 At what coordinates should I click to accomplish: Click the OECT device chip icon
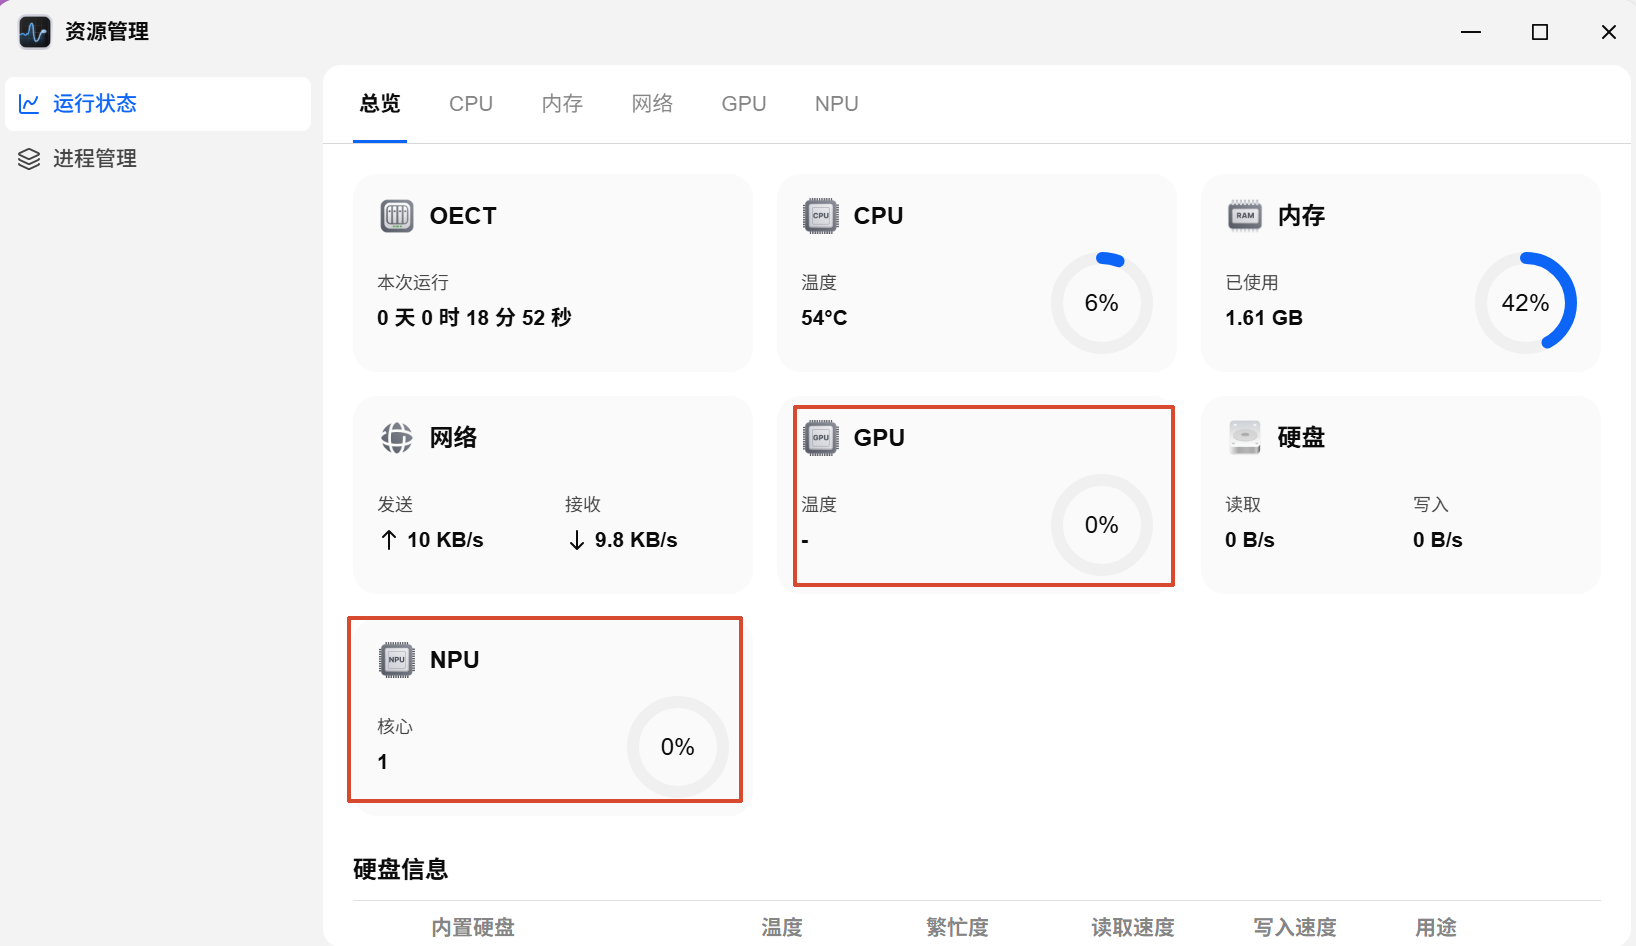click(x=397, y=216)
